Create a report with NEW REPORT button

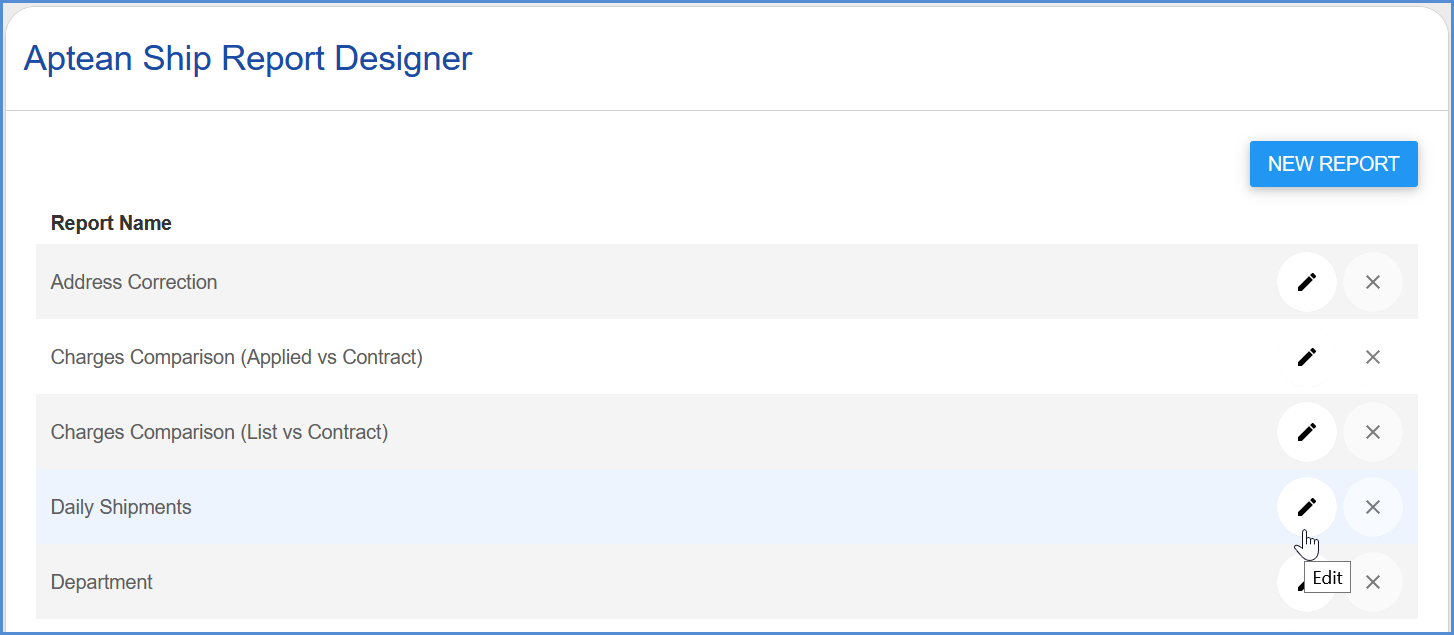point(1333,164)
